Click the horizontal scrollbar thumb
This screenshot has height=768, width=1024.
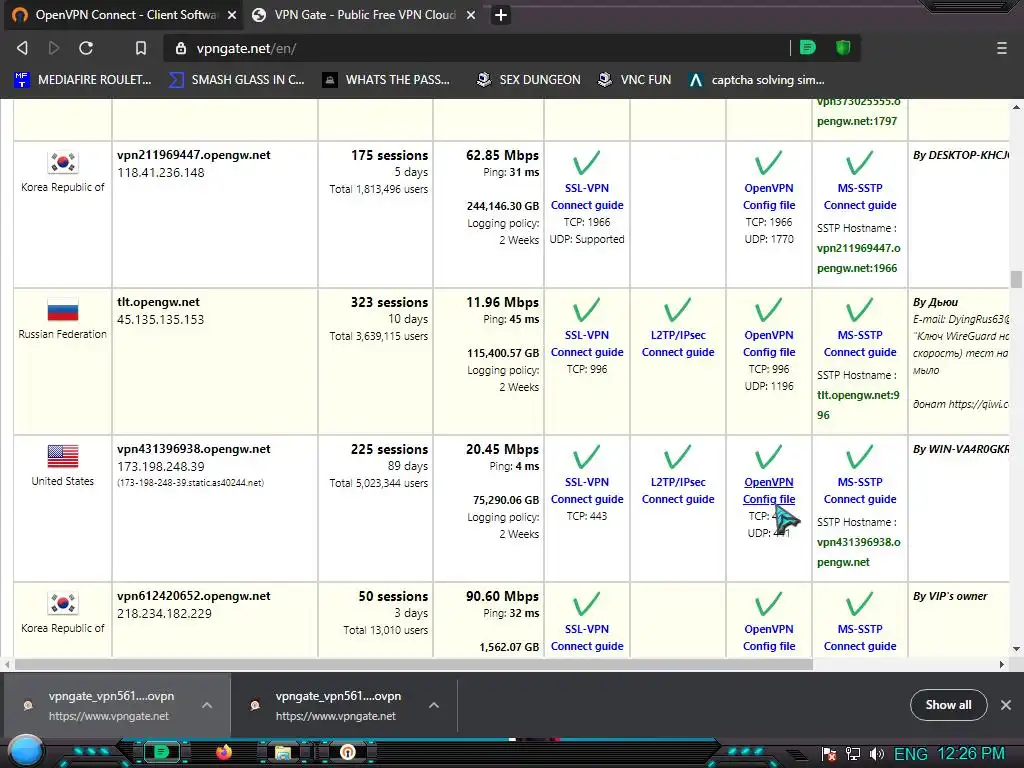(414, 664)
